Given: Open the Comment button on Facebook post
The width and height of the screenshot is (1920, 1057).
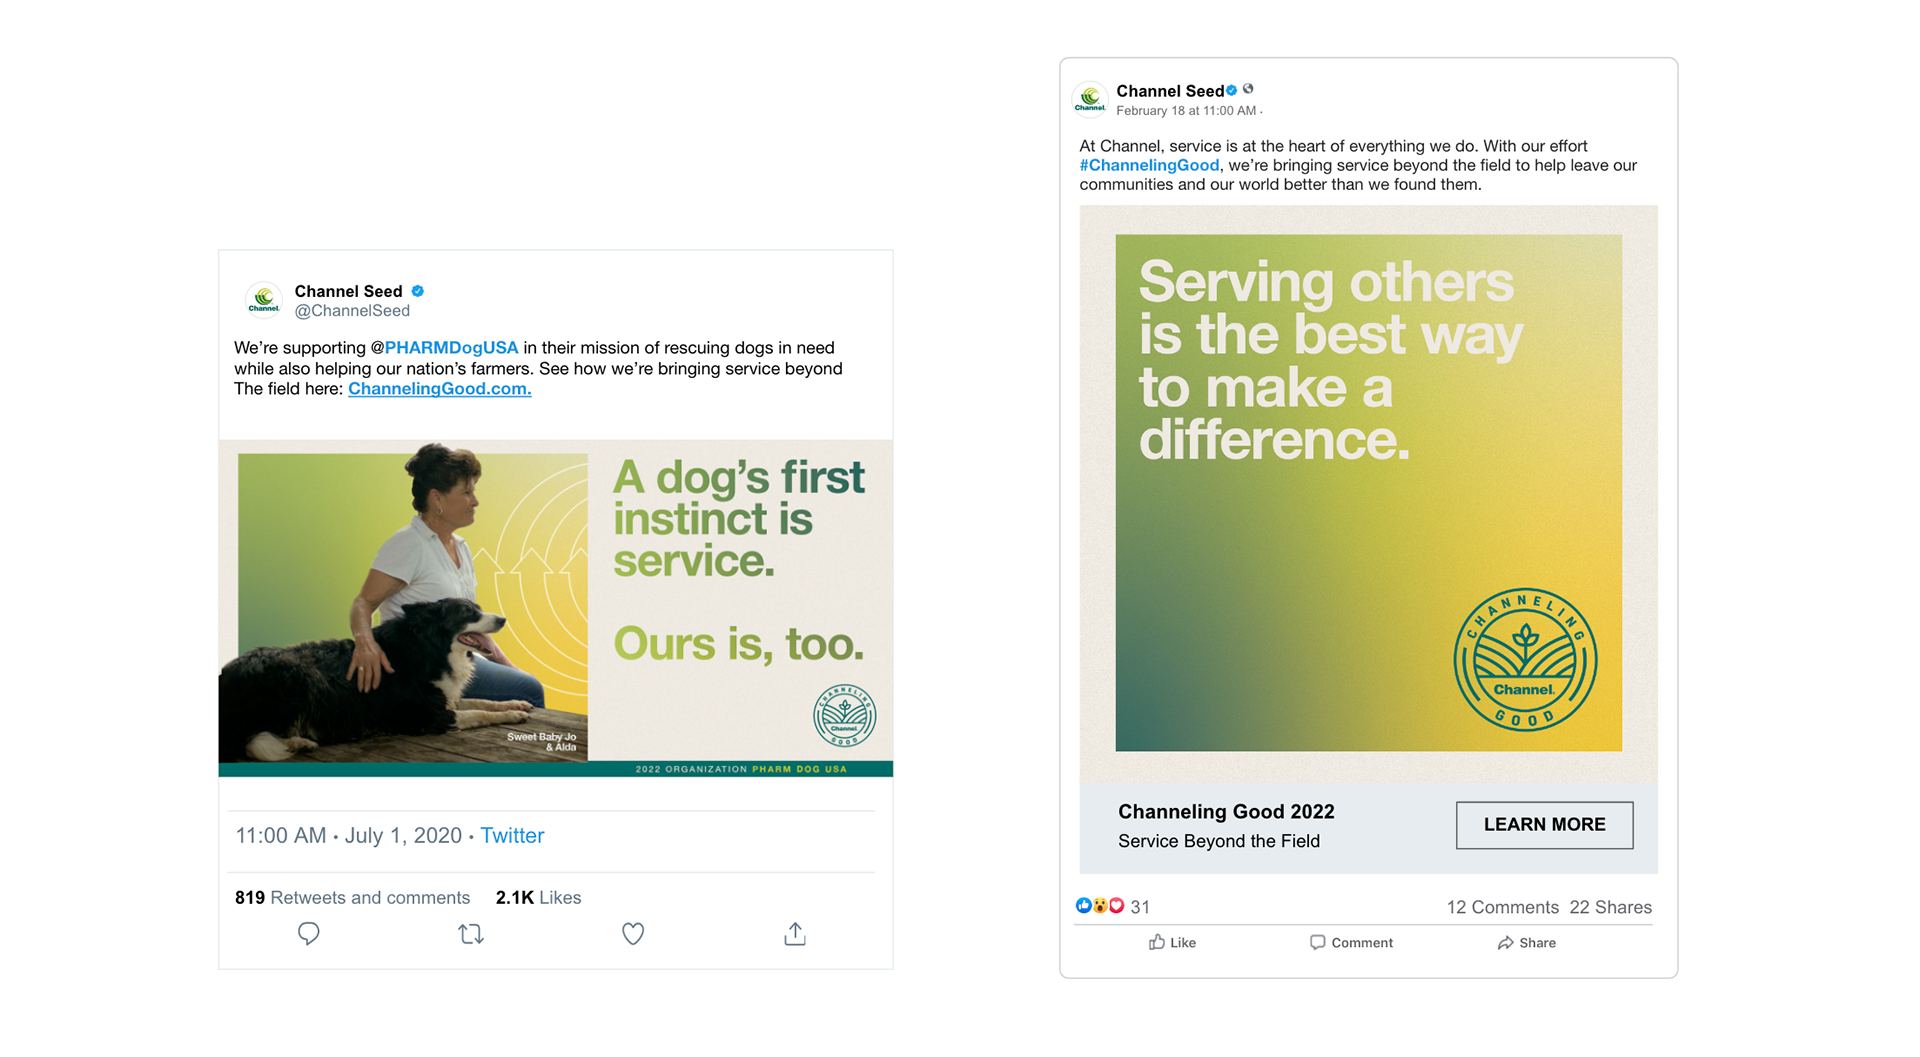Looking at the screenshot, I should tap(1351, 942).
